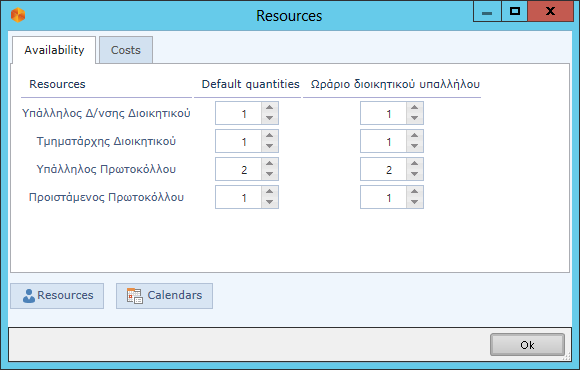
Task: Focus Ωράριο field for Υπάλληλος Δ/νσης Διοικητικού
Action: (384, 113)
